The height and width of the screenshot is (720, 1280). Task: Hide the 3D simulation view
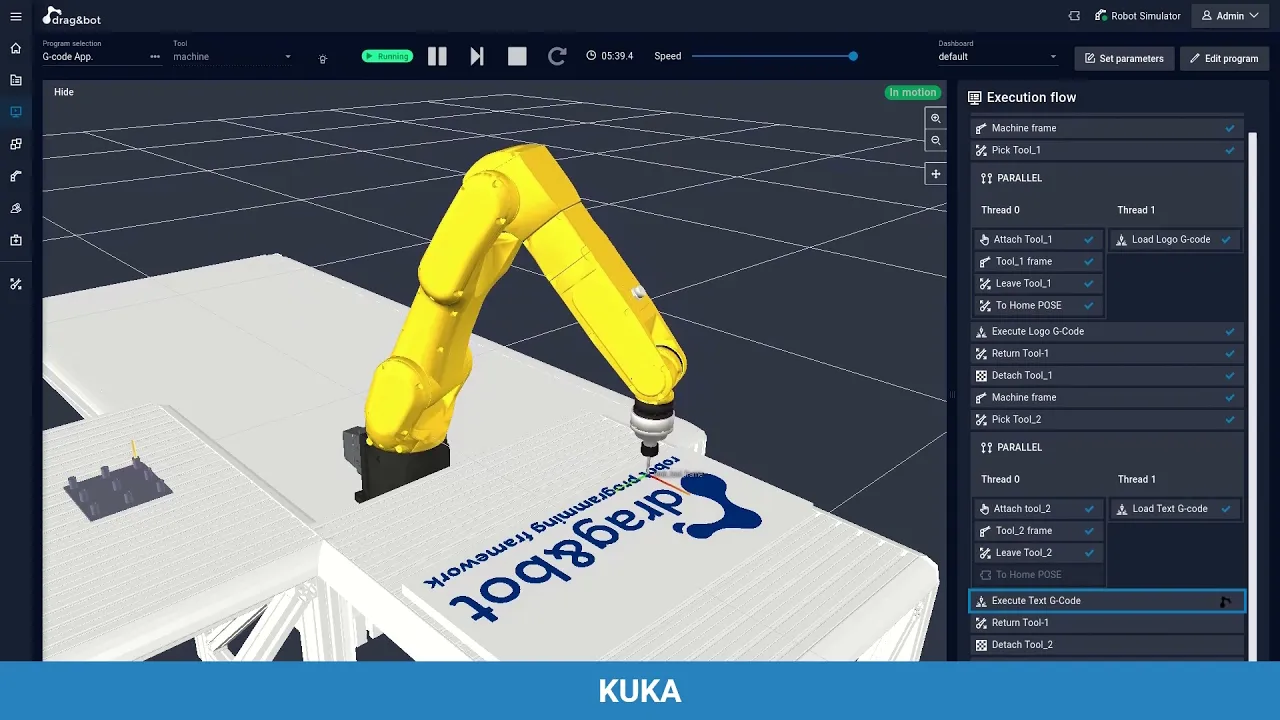[64, 92]
